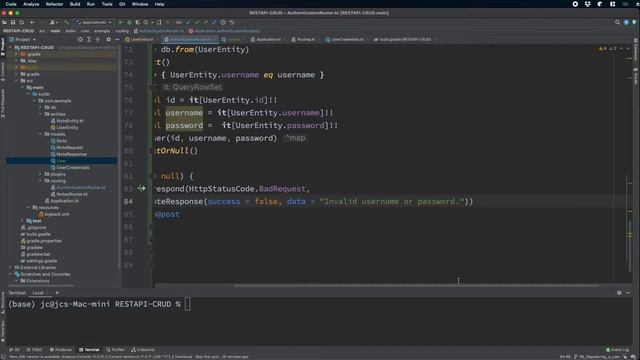Collapse the Scratches and Consoles node
640x360 pixels.
coord(11,274)
